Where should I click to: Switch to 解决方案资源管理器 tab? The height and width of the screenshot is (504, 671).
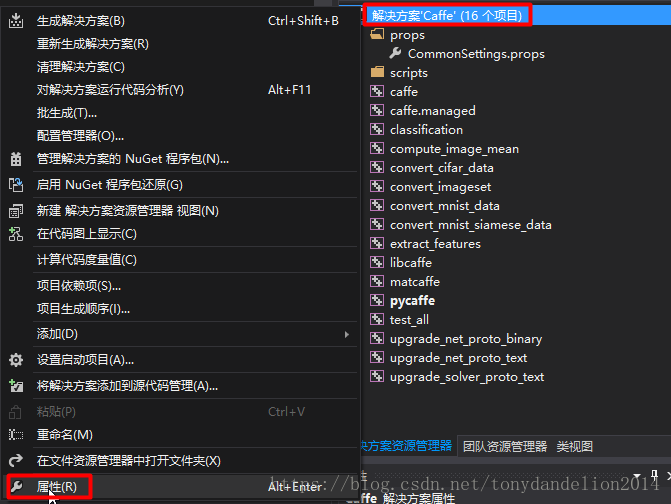pos(406,446)
